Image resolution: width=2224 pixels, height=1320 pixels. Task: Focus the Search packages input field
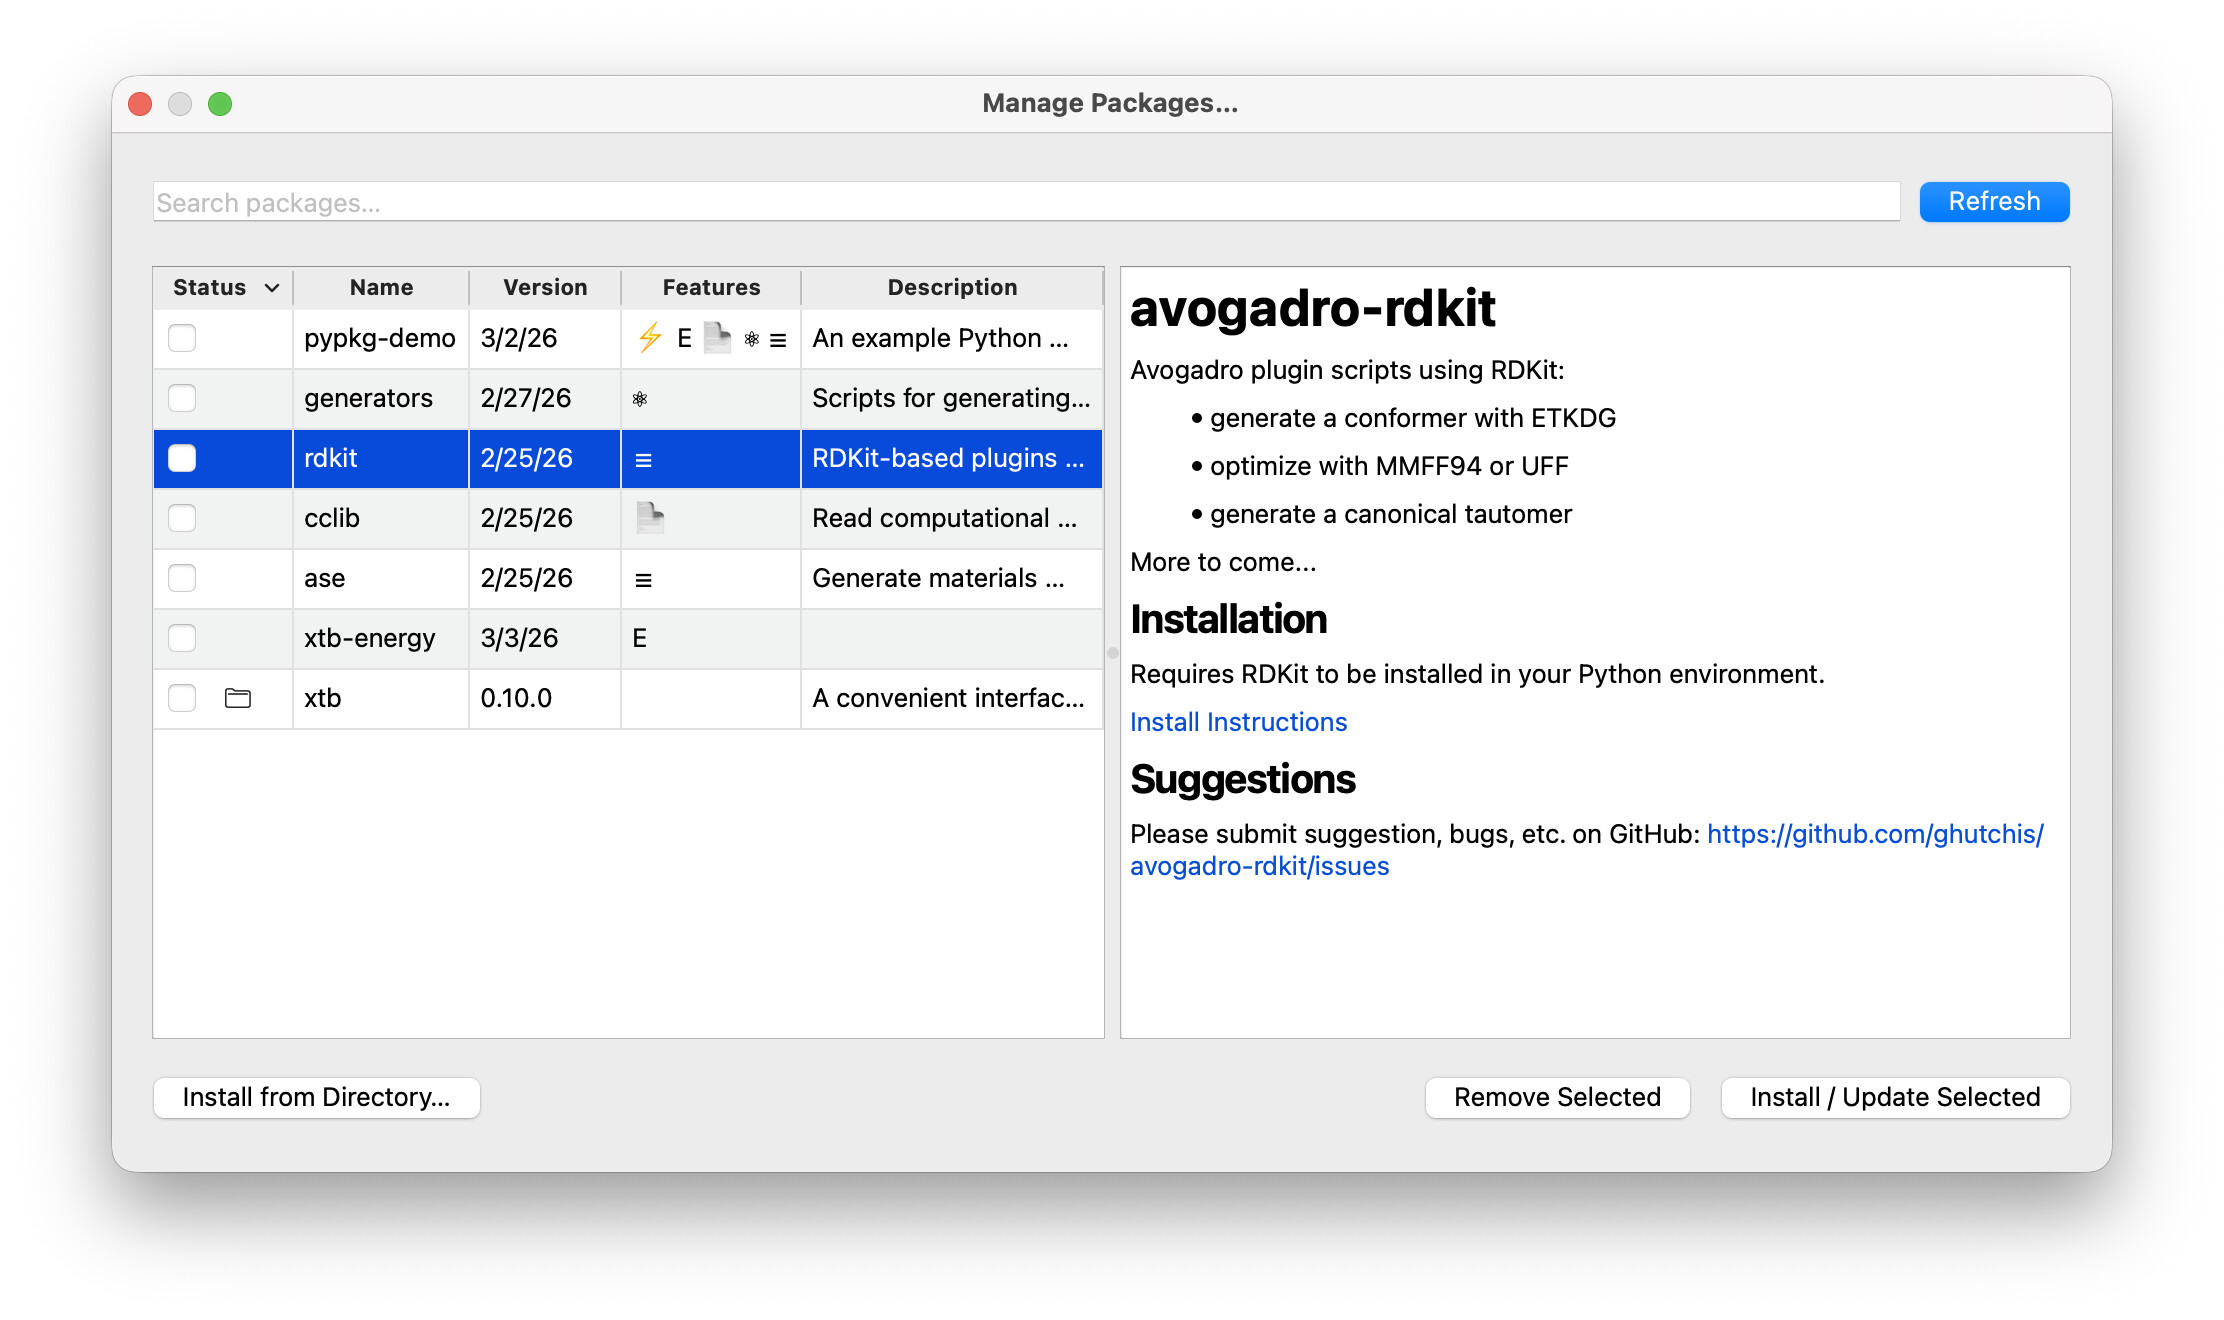pyautogui.click(x=1026, y=202)
